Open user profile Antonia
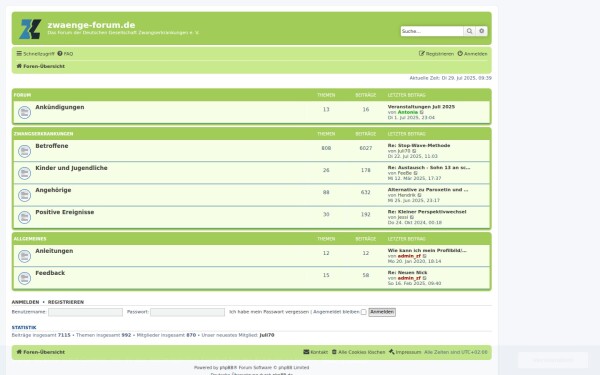 tap(408, 112)
